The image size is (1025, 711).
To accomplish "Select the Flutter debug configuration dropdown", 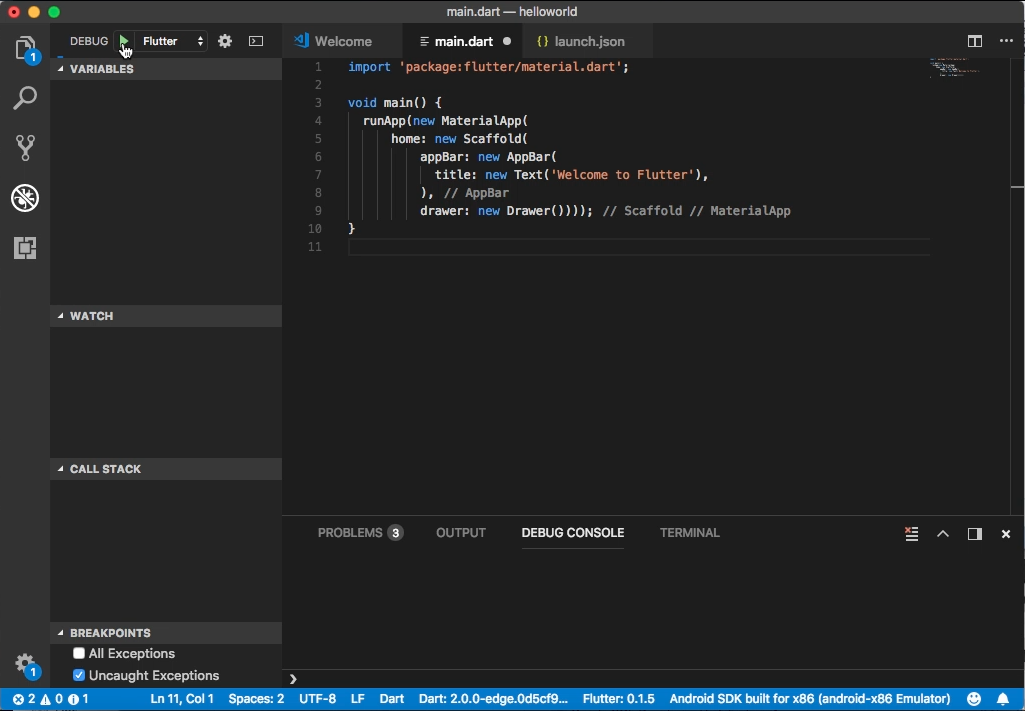I will pyautogui.click(x=173, y=41).
